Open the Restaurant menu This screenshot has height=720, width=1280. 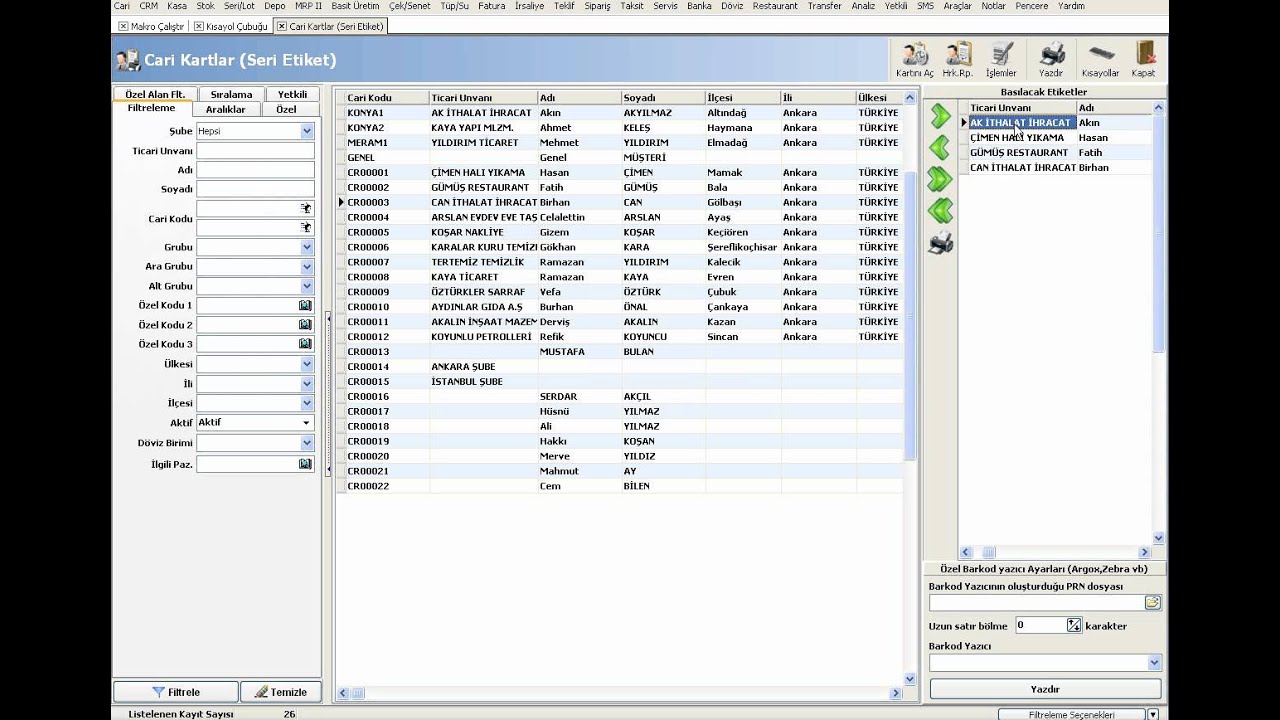[775, 6]
